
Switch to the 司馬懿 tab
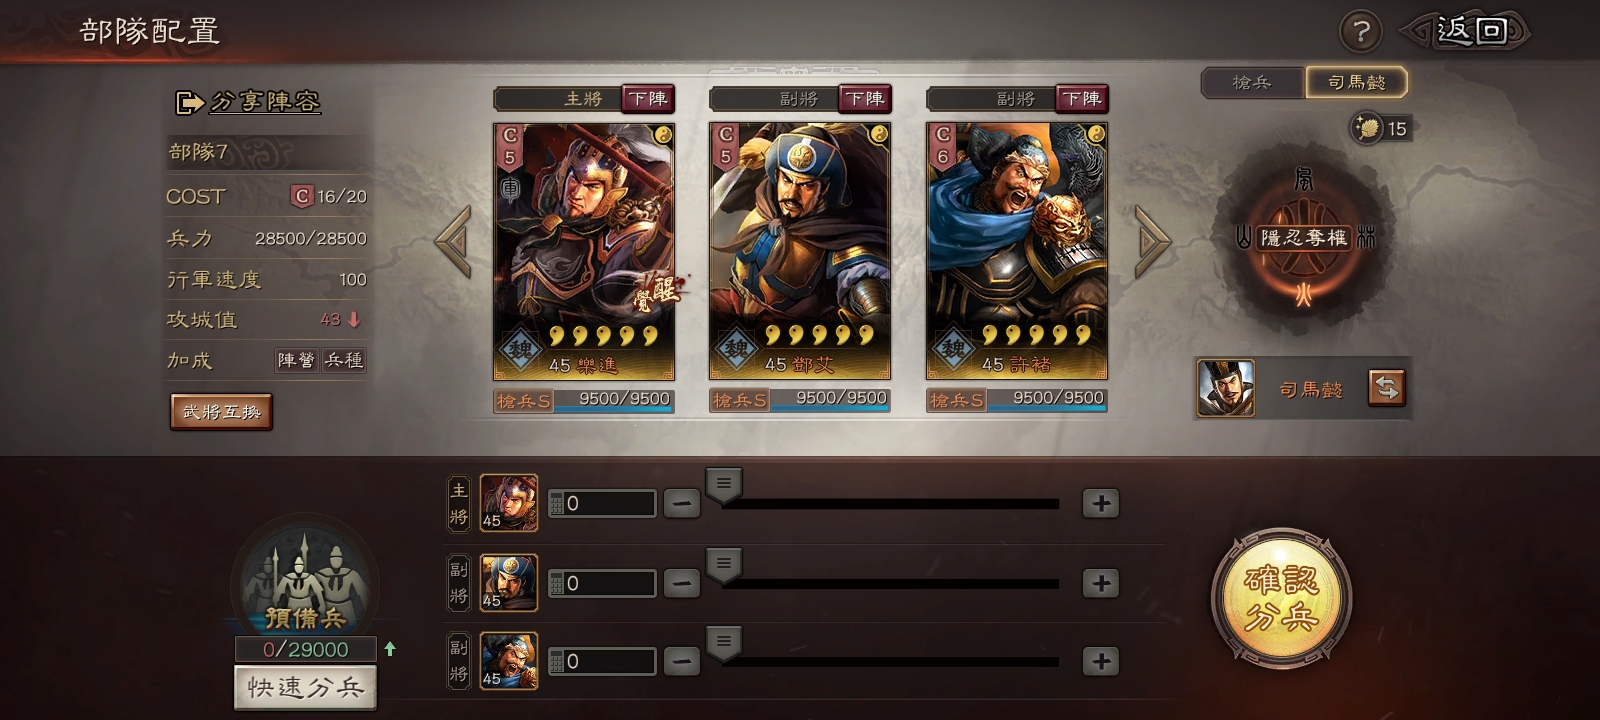tap(1356, 83)
